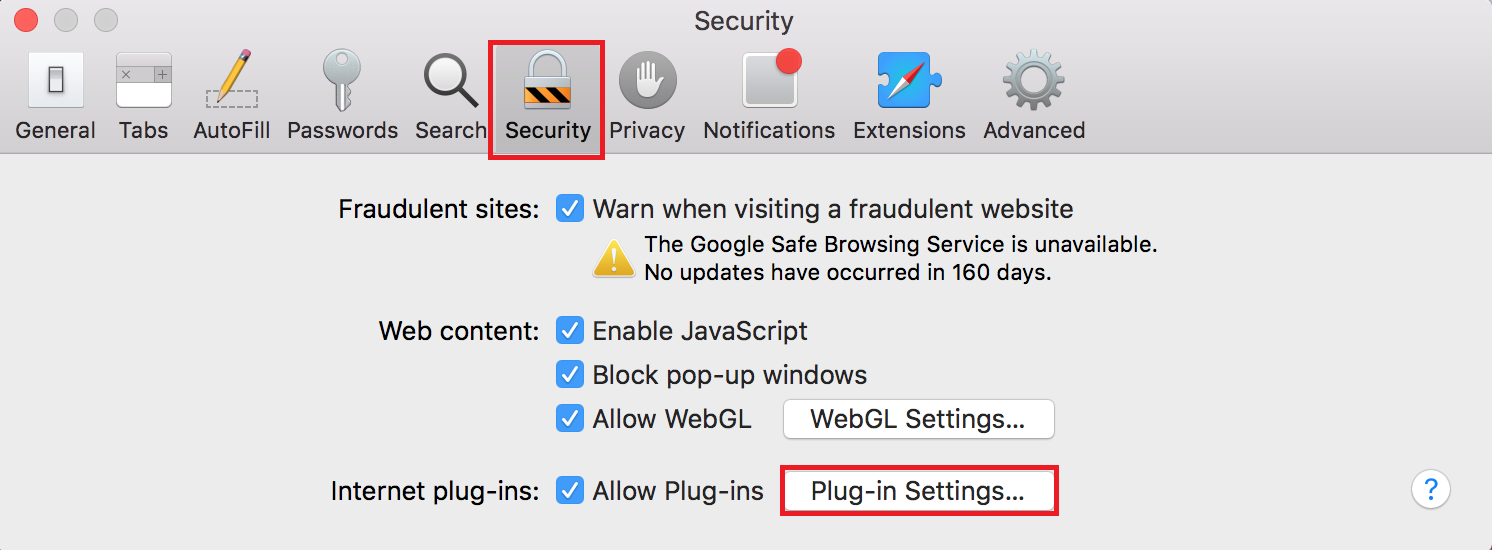The image size is (1492, 550).
Task: Toggle Block pop-up windows checkbox
Action: click(x=570, y=374)
